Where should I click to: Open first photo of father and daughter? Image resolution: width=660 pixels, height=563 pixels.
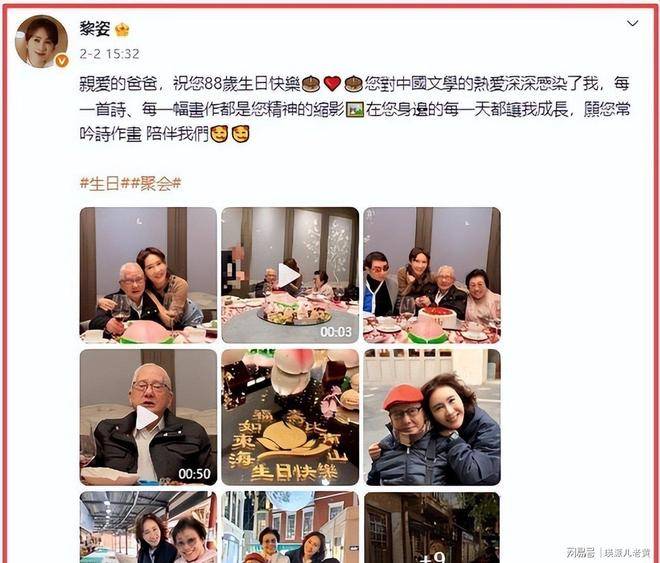(x=148, y=275)
